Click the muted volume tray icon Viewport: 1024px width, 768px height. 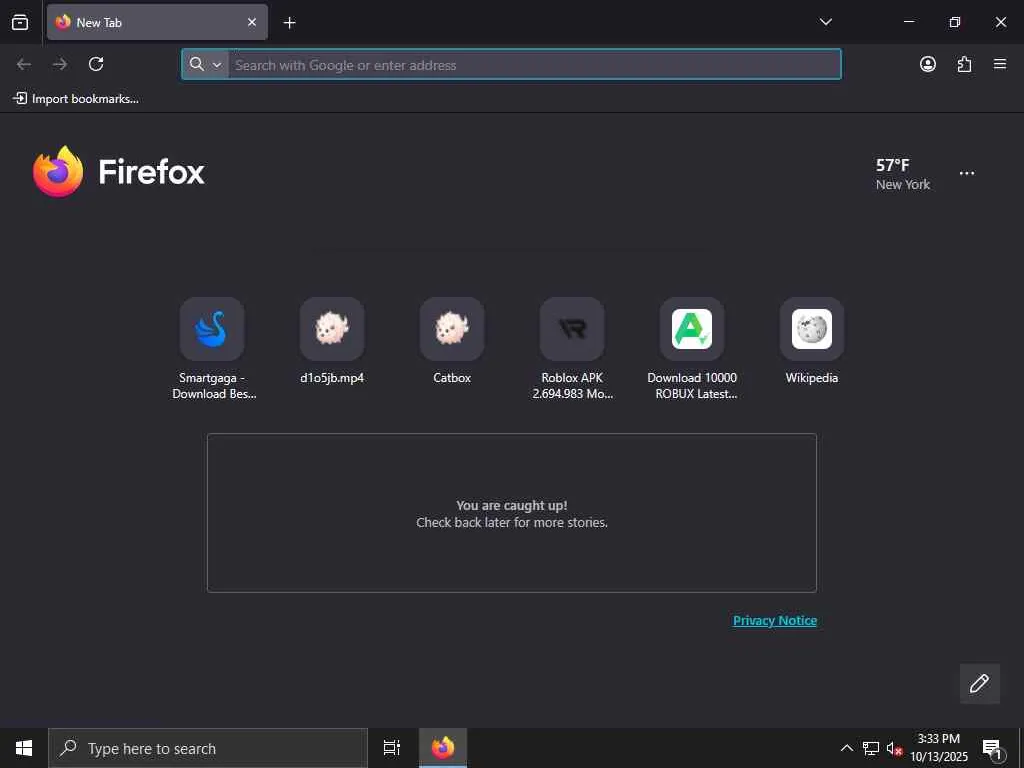(x=894, y=748)
